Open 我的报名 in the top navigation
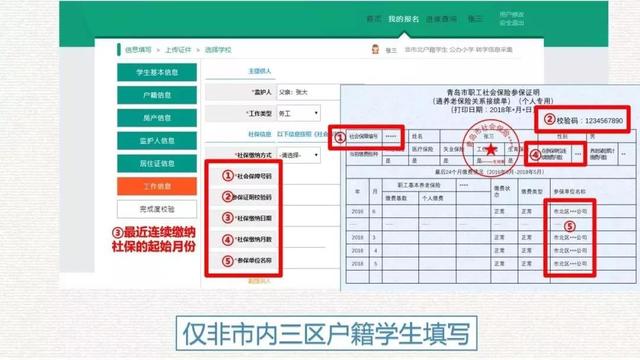This screenshot has width=640, height=360. click(x=403, y=19)
